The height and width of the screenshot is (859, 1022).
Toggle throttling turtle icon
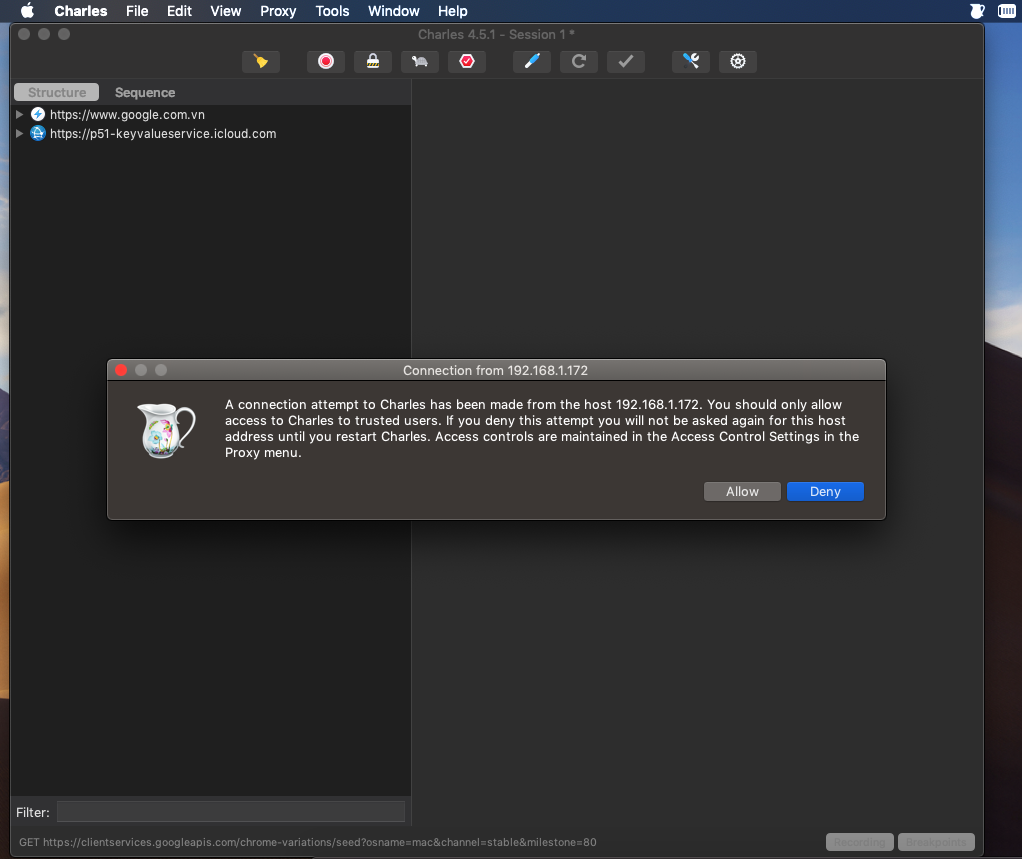pos(420,61)
